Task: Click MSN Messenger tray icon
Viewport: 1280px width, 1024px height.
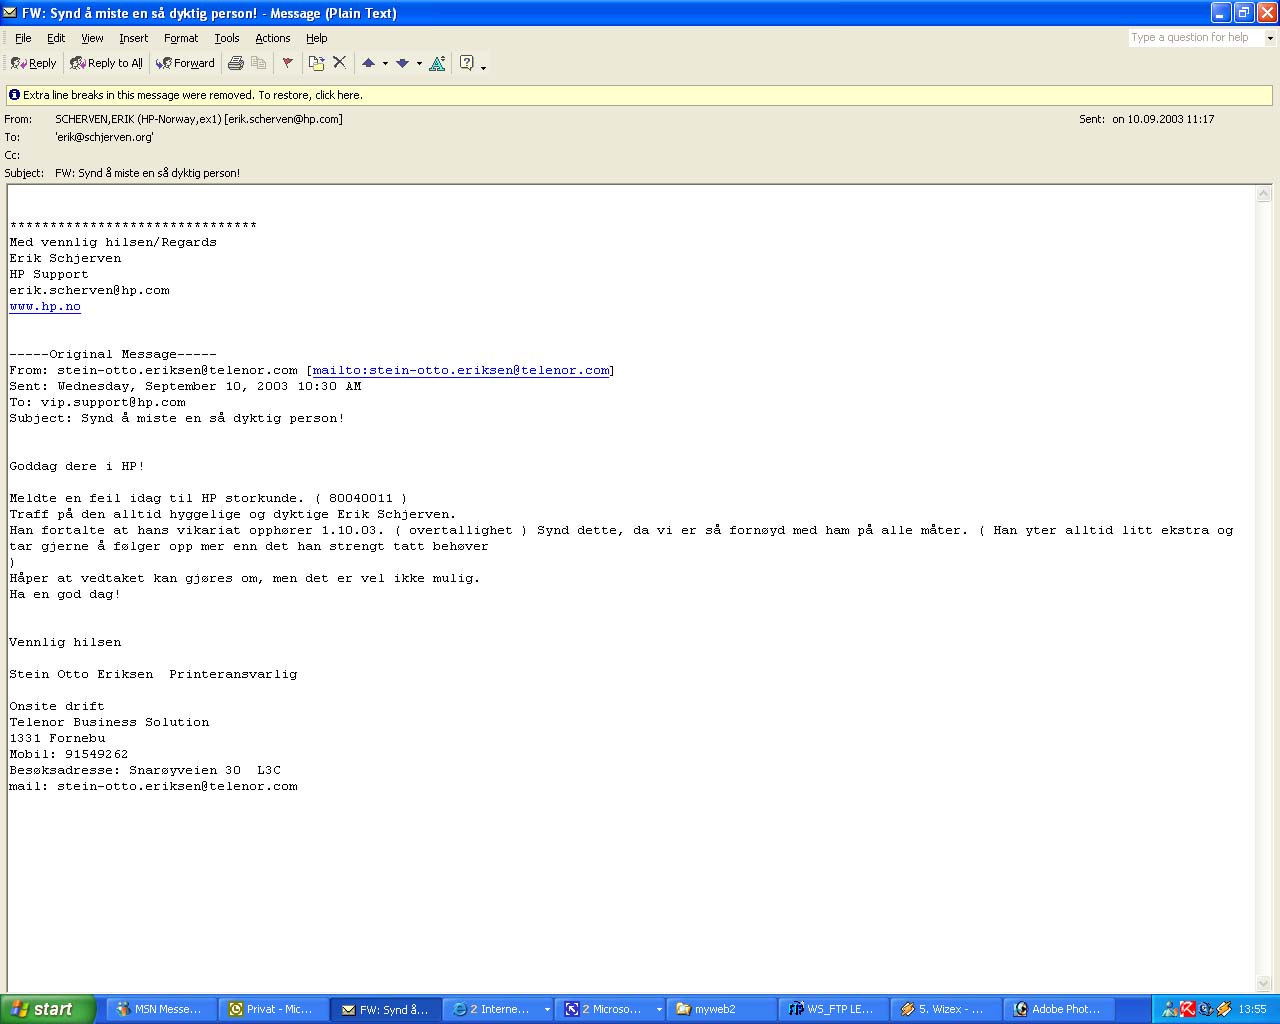Action: click(1170, 1009)
